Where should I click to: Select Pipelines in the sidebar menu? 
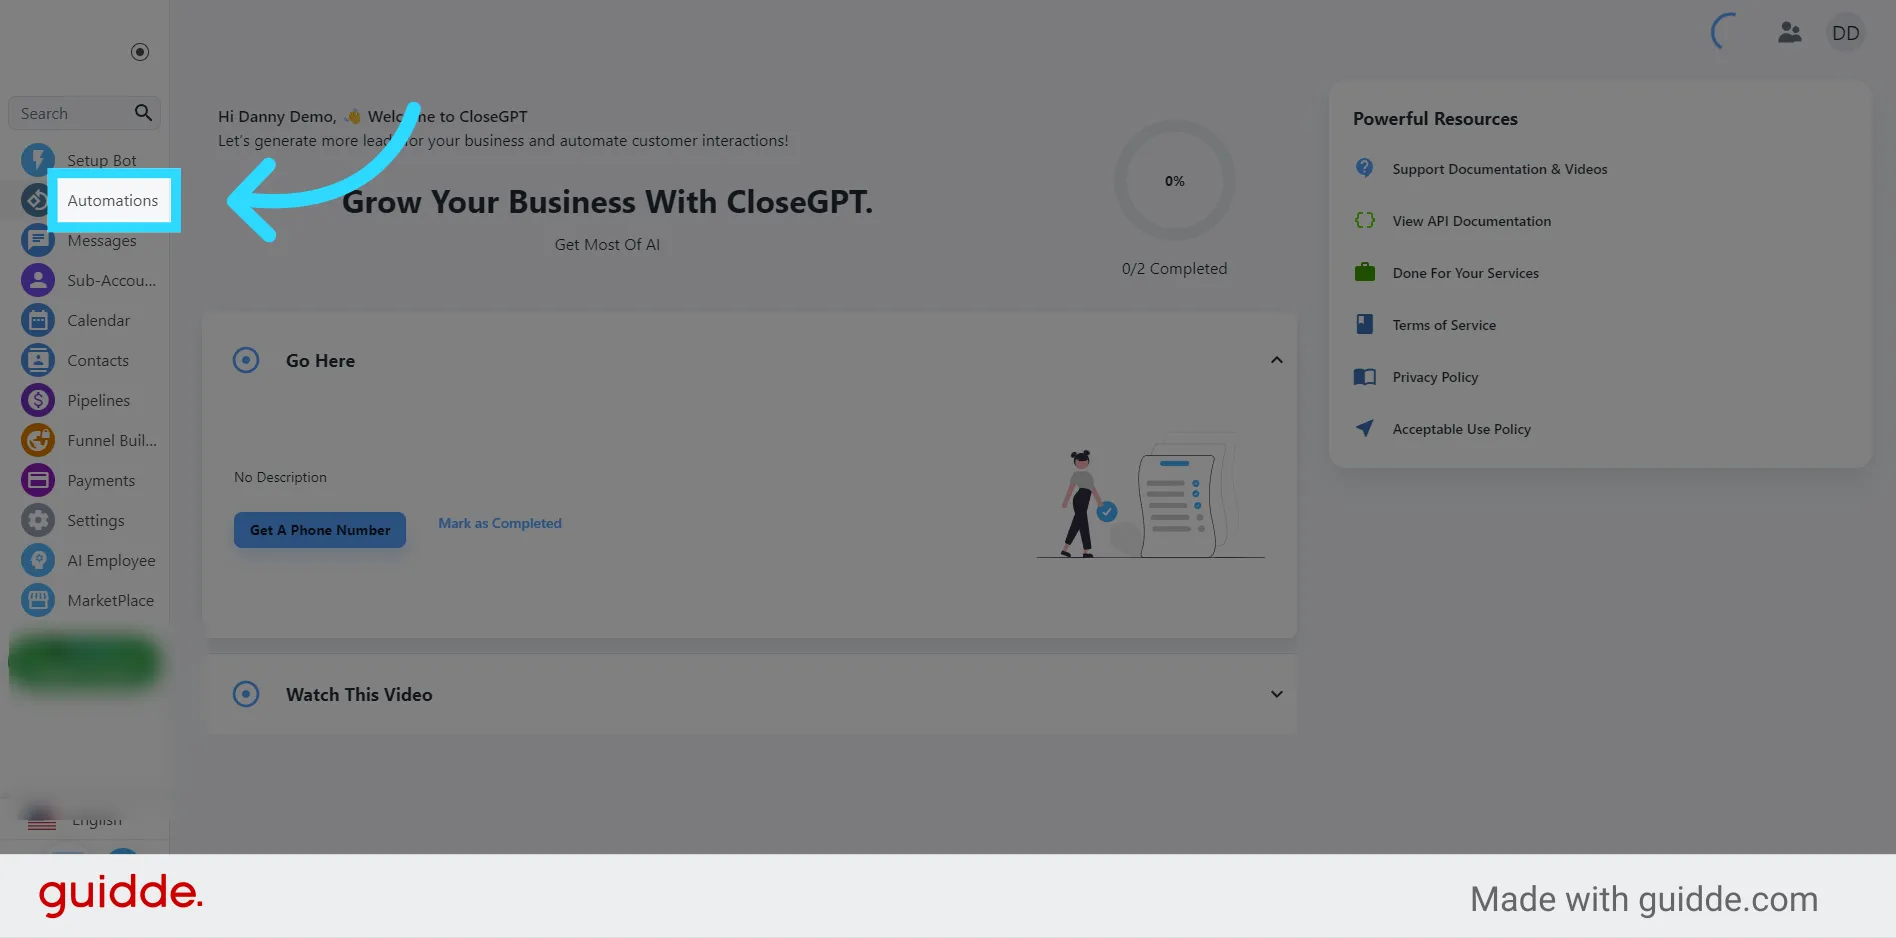(x=98, y=400)
